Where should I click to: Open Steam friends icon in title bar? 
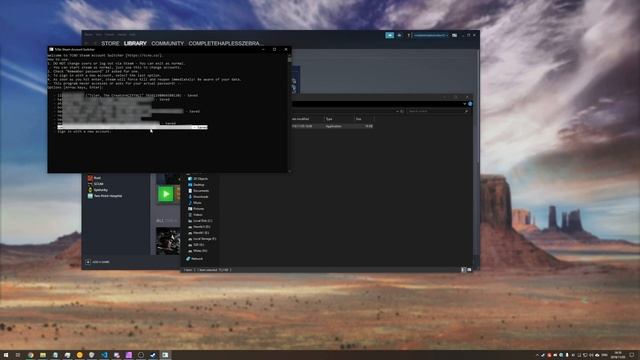[x=399, y=36]
